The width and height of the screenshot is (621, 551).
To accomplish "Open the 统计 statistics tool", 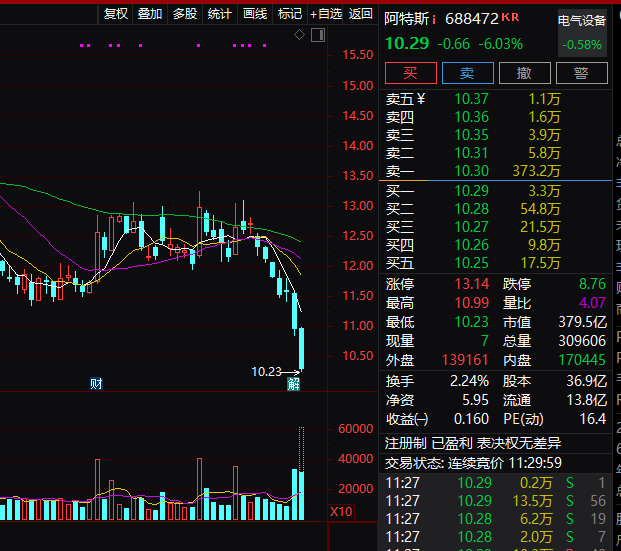I will (219, 14).
